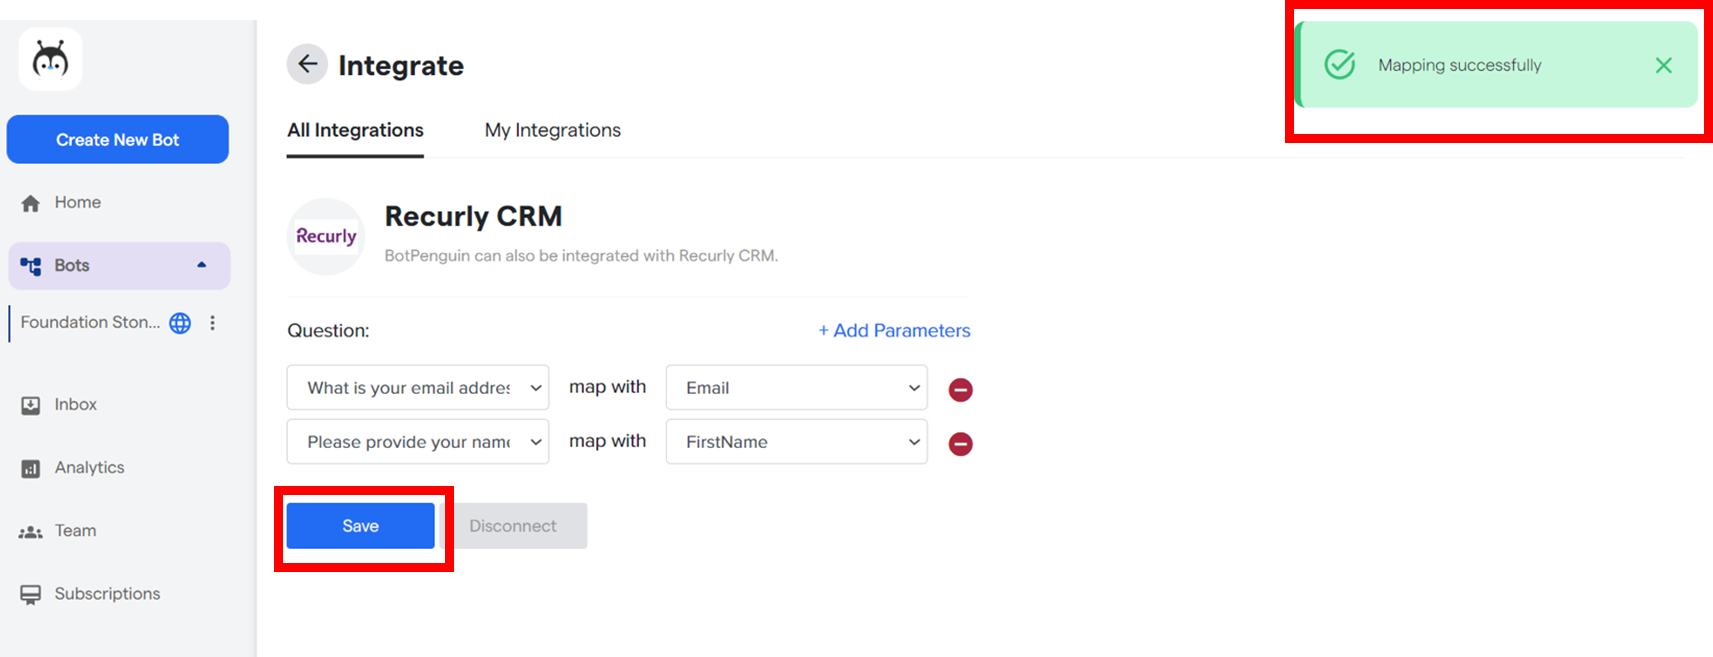Open the Team page
The height and width of the screenshot is (657, 1713).
(x=75, y=531)
